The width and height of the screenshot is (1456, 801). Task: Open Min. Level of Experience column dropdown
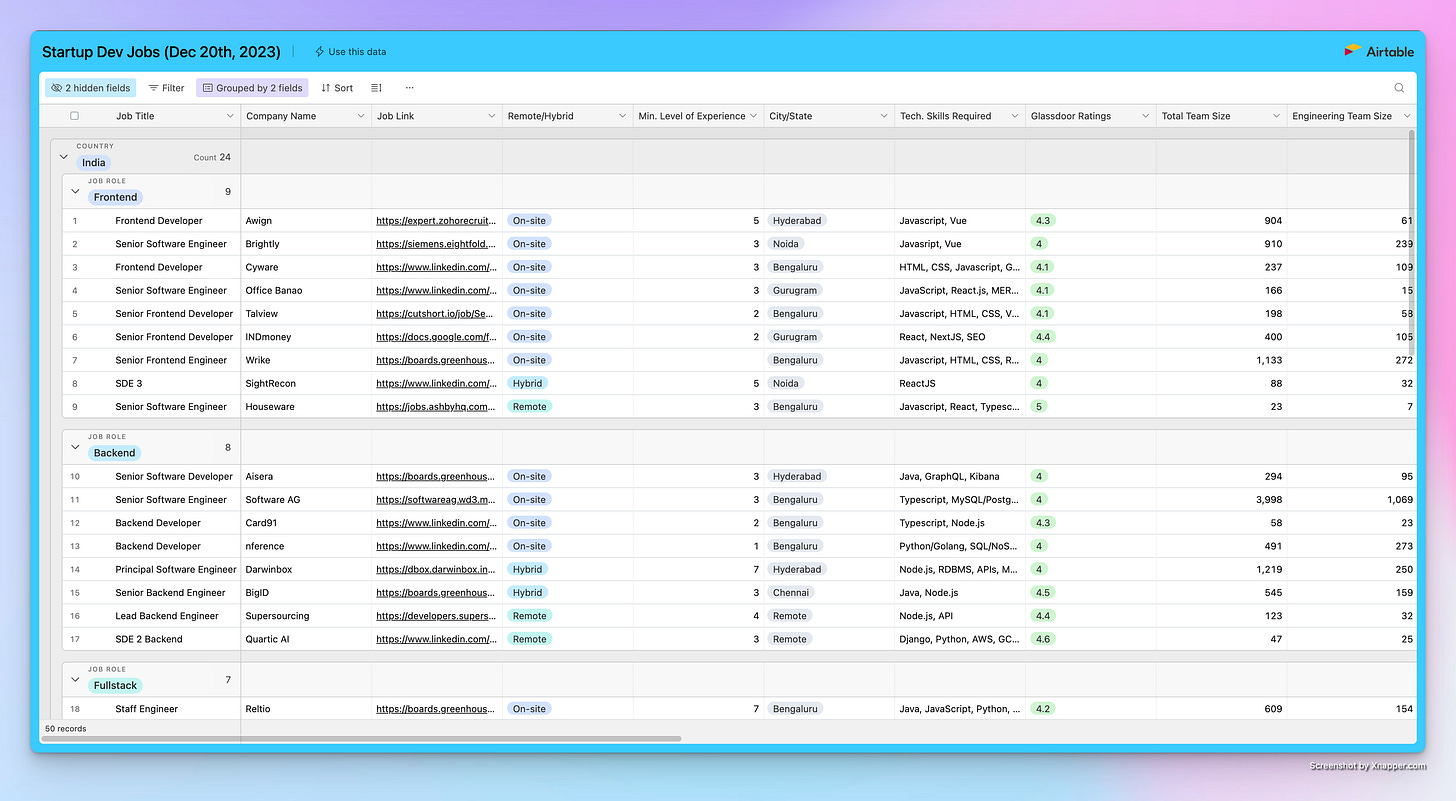tap(753, 116)
